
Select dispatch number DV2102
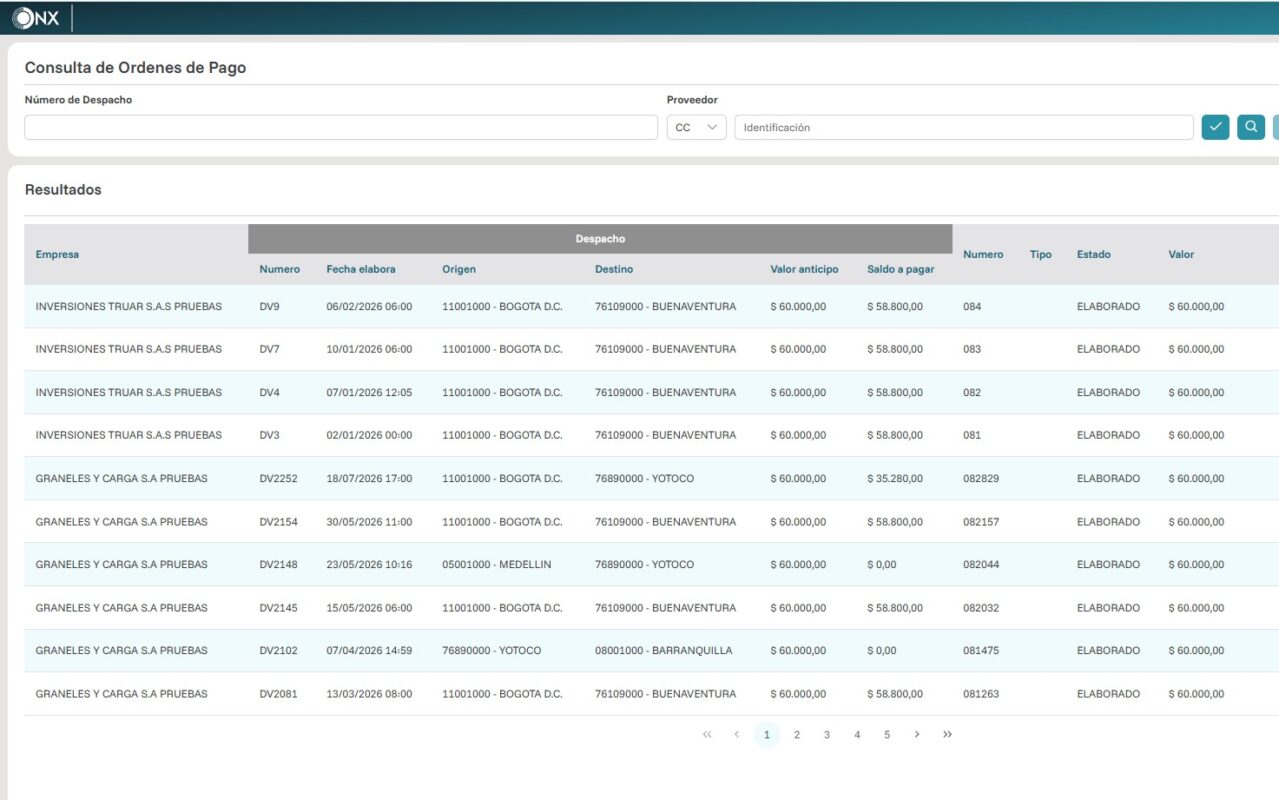coord(278,650)
